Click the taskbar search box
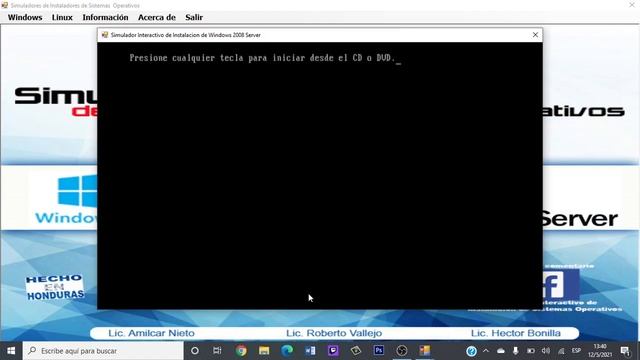 point(103,351)
